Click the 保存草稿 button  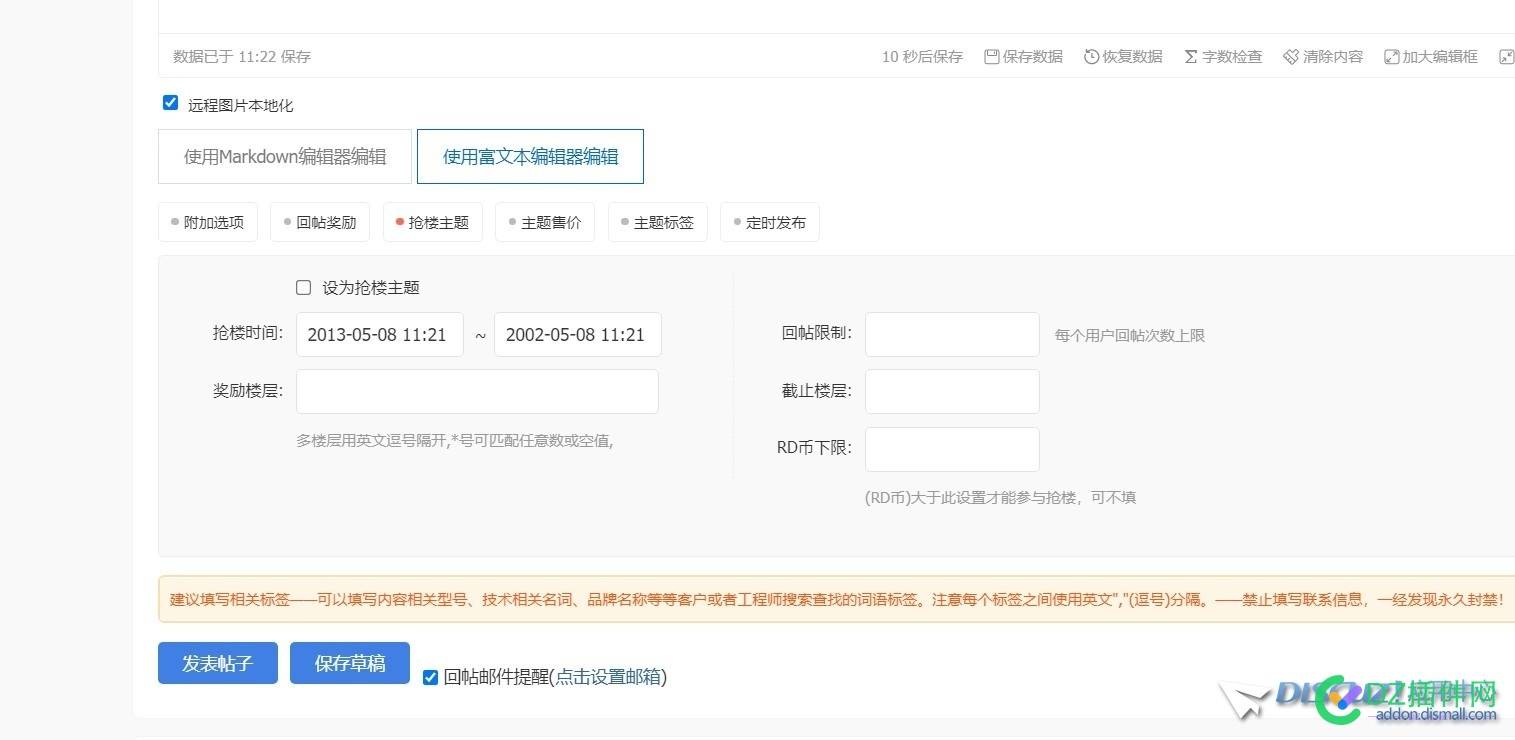point(350,663)
